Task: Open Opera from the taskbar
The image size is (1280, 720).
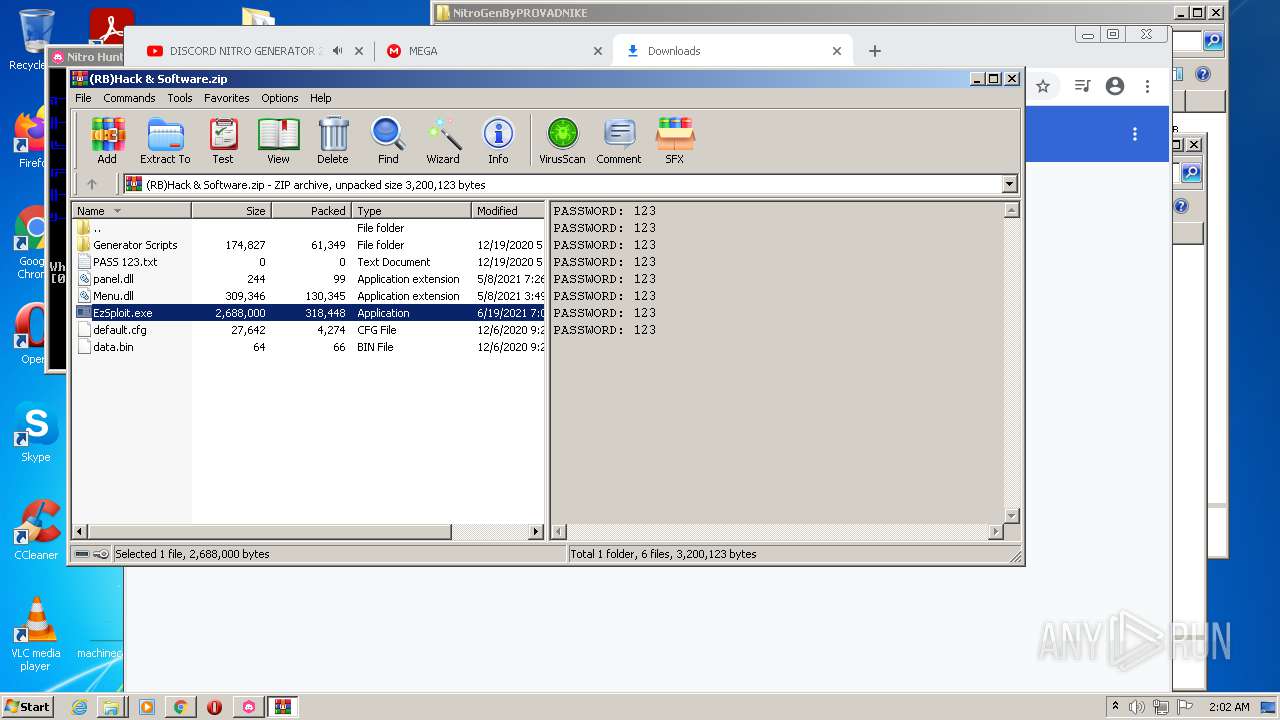Action: [214, 707]
